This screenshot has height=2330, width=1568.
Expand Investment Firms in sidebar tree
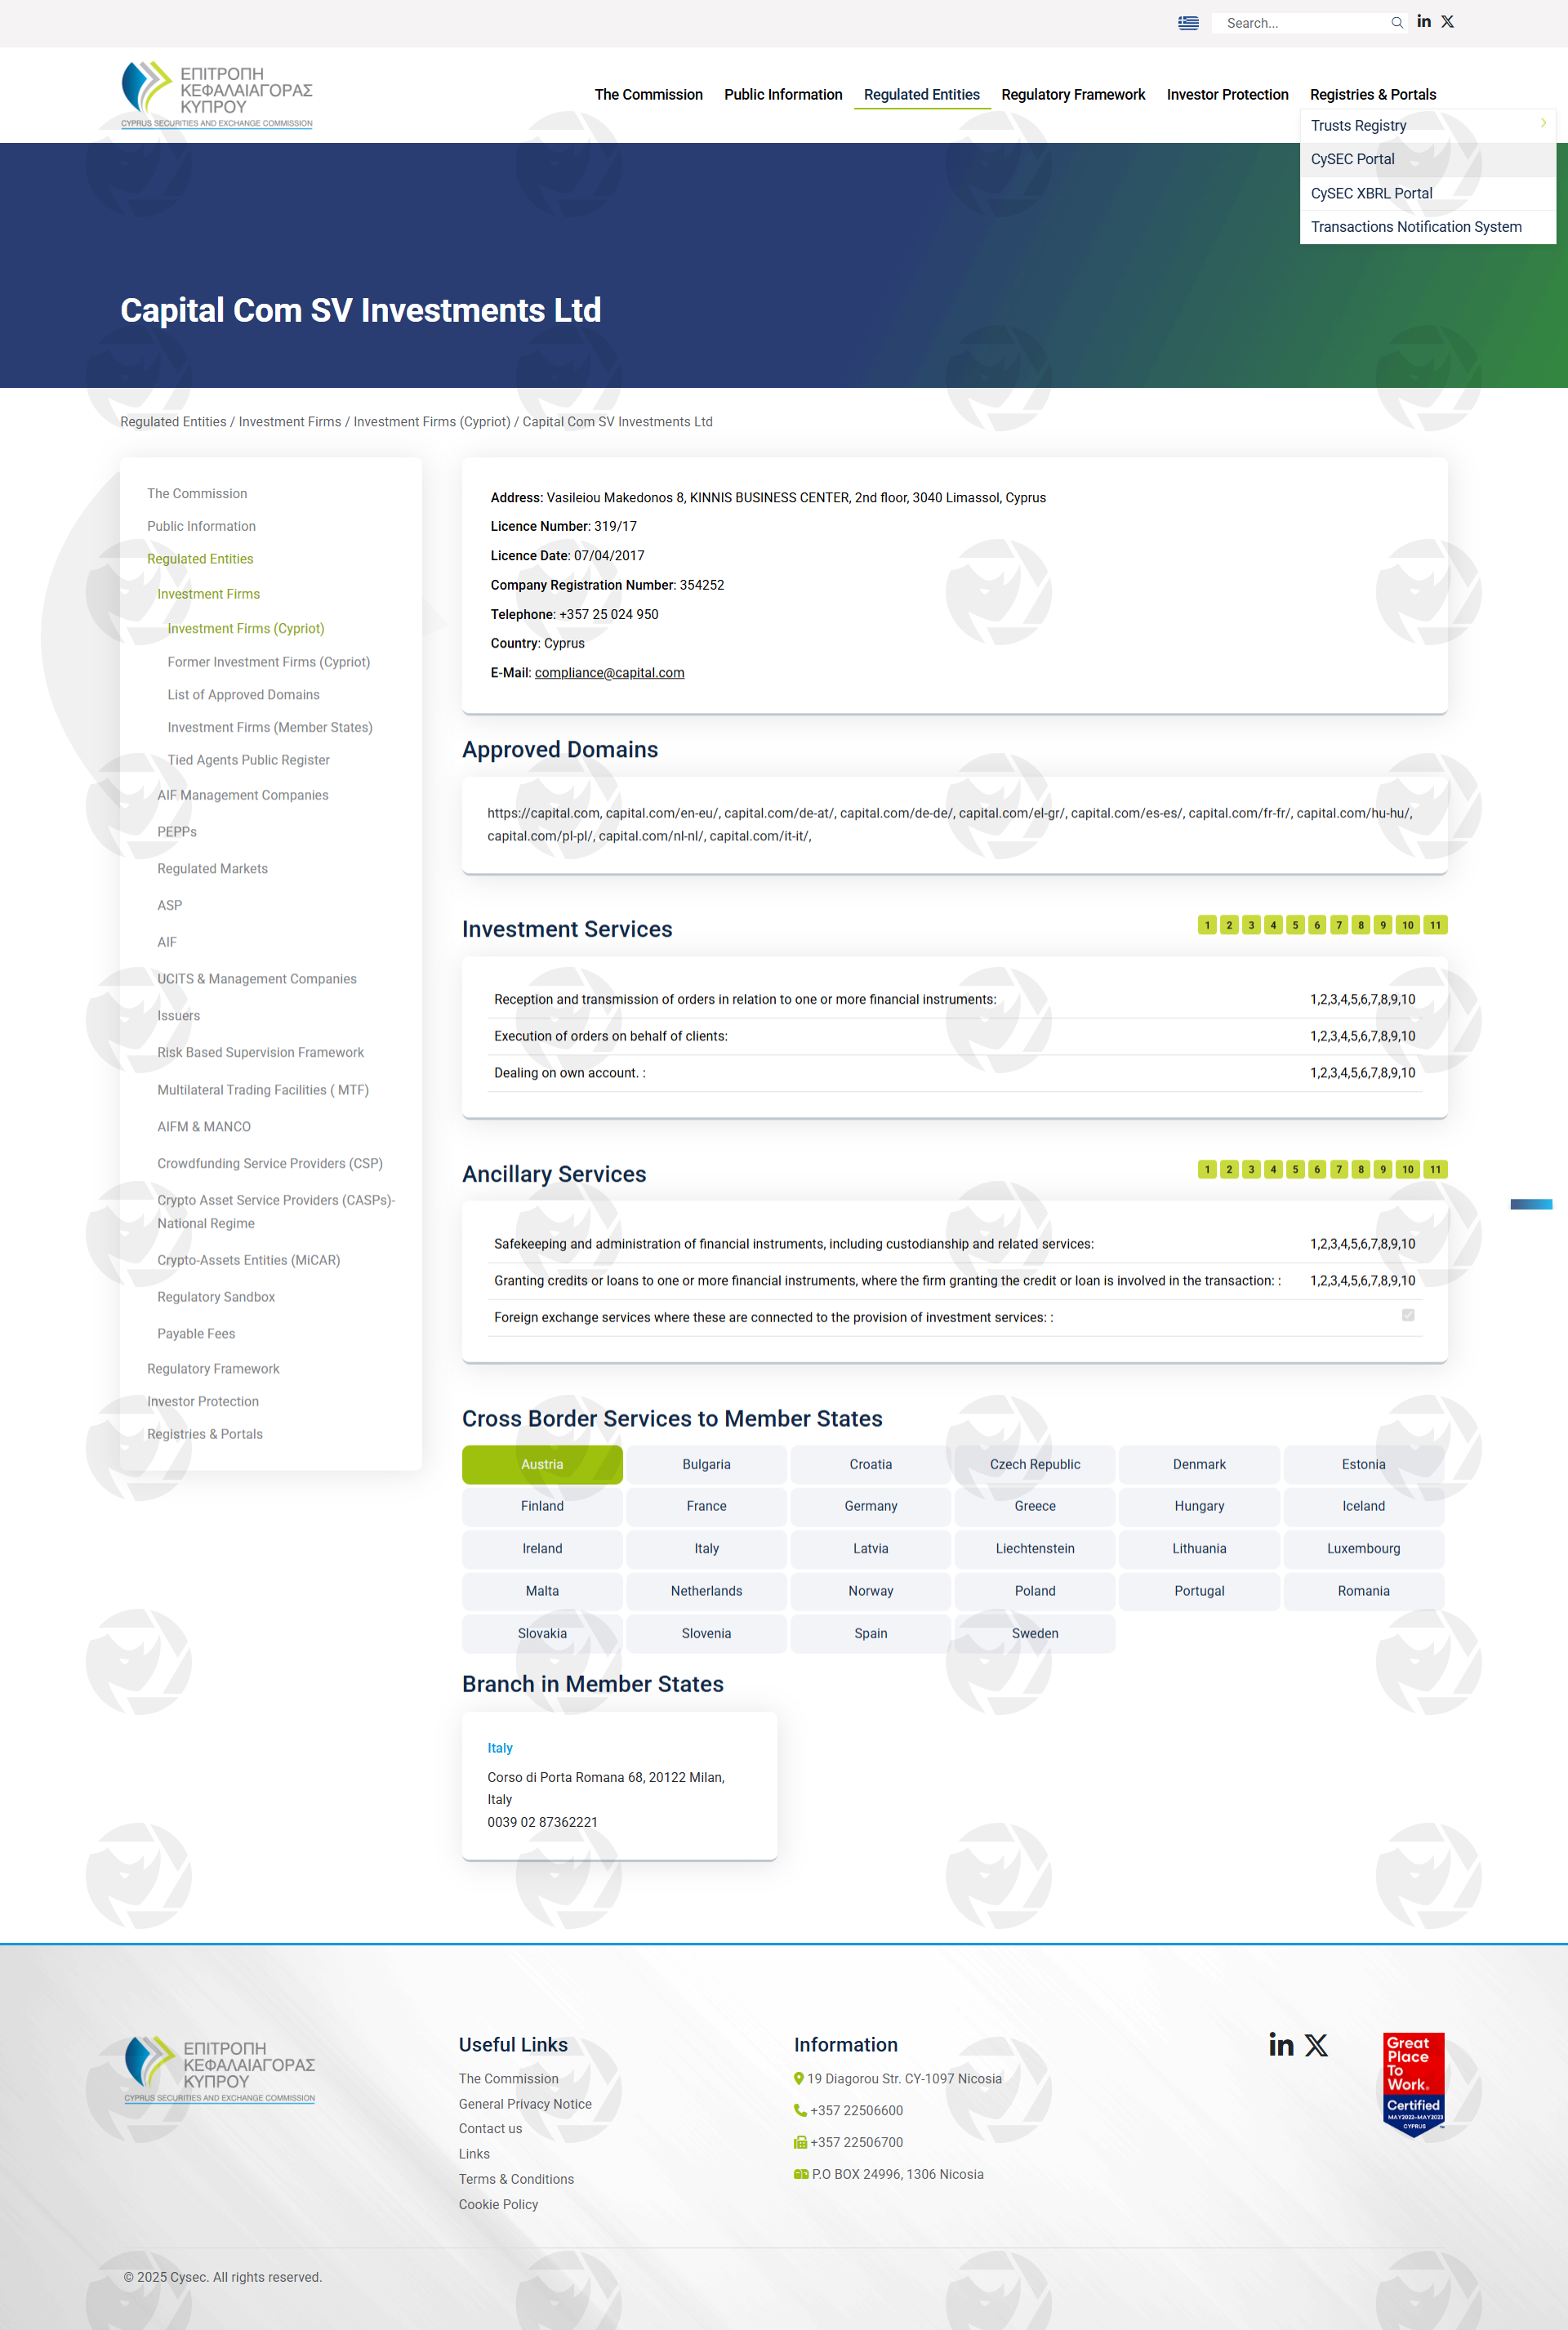(x=208, y=594)
